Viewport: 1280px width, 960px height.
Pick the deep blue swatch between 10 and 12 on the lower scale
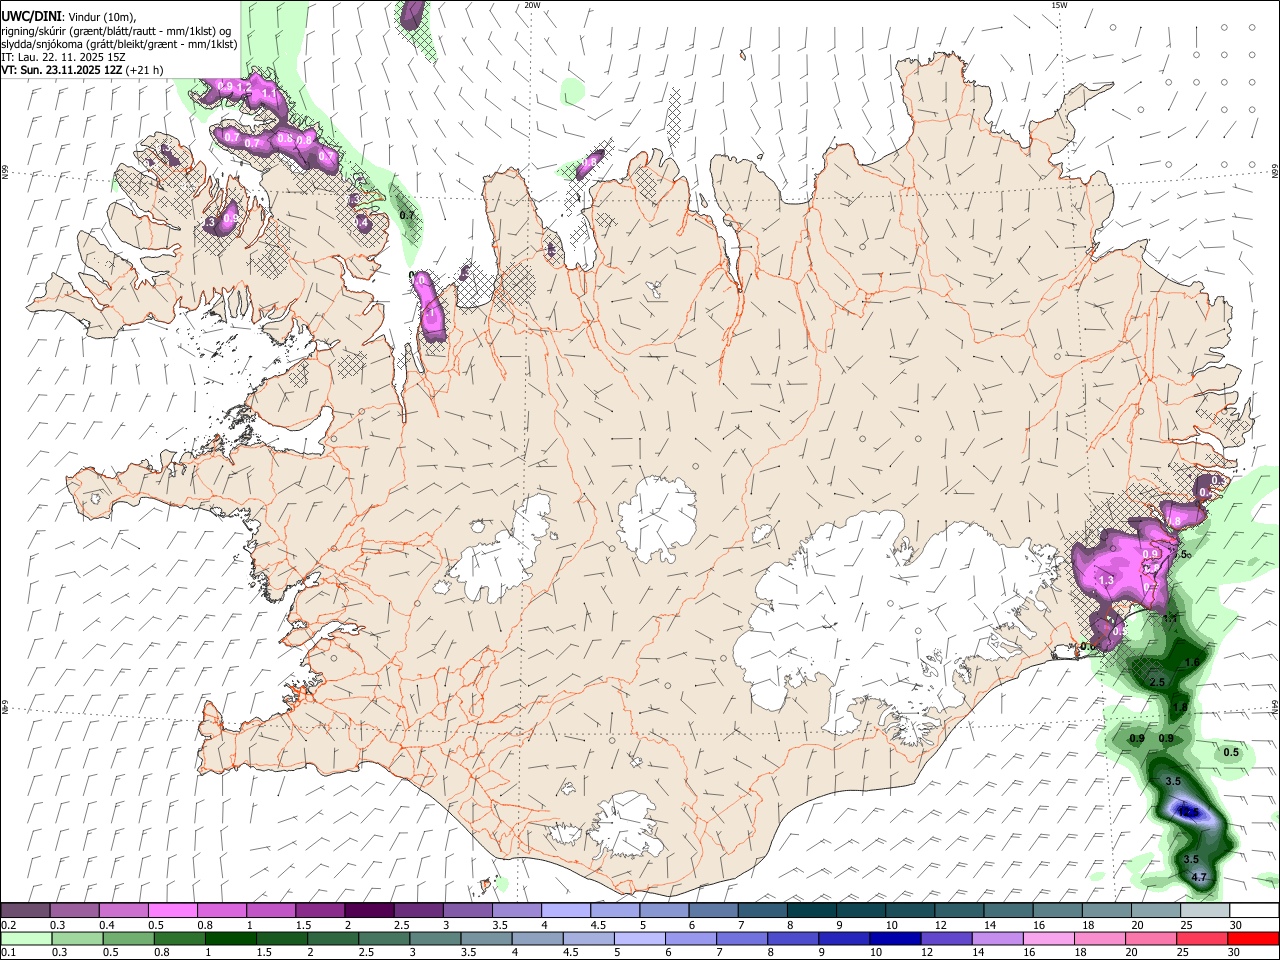(x=895, y=939)
